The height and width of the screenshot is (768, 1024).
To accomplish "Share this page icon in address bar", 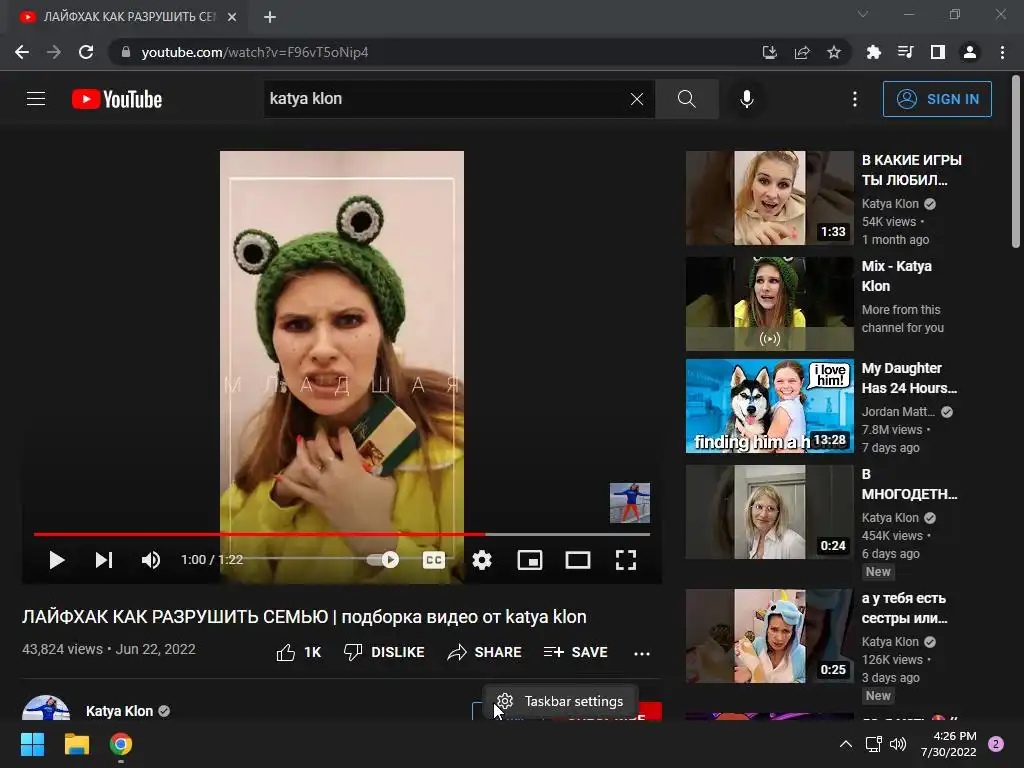I will pyautogui.click(x=802, y=52).
